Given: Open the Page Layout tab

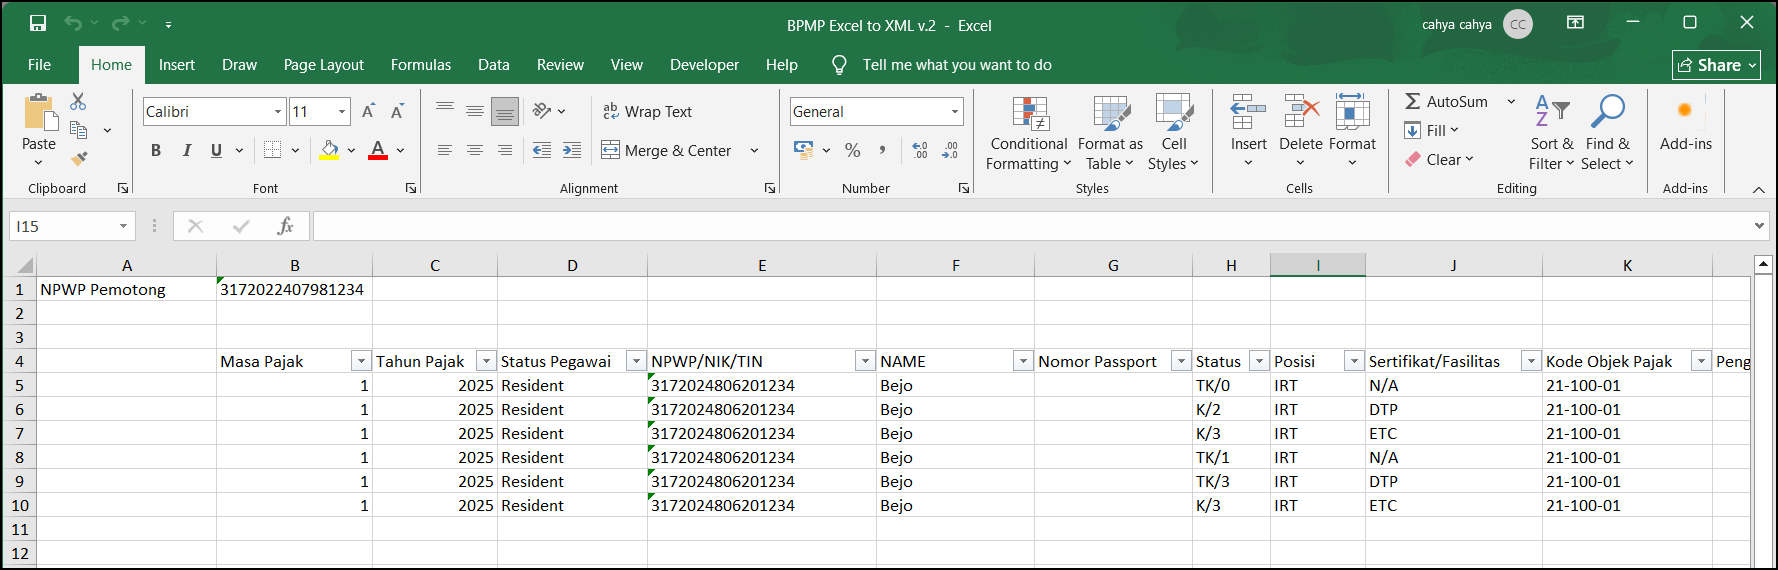Looking at the screenshot, I should [323, 65].
